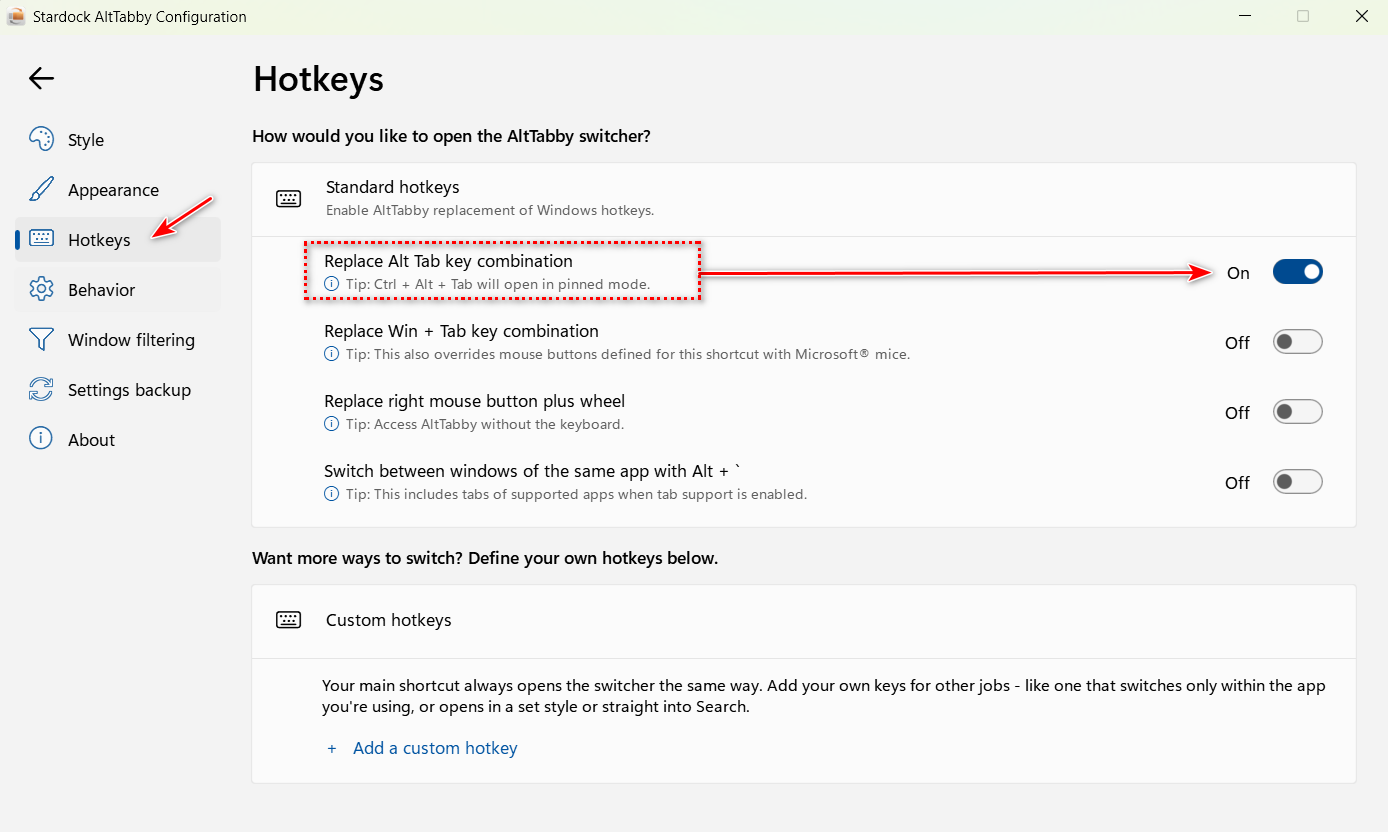This screenshot has height=832, width=1388.
Task: Click the 'Stardock AltTabby Configuration' window title
Action: click(140, 16)
